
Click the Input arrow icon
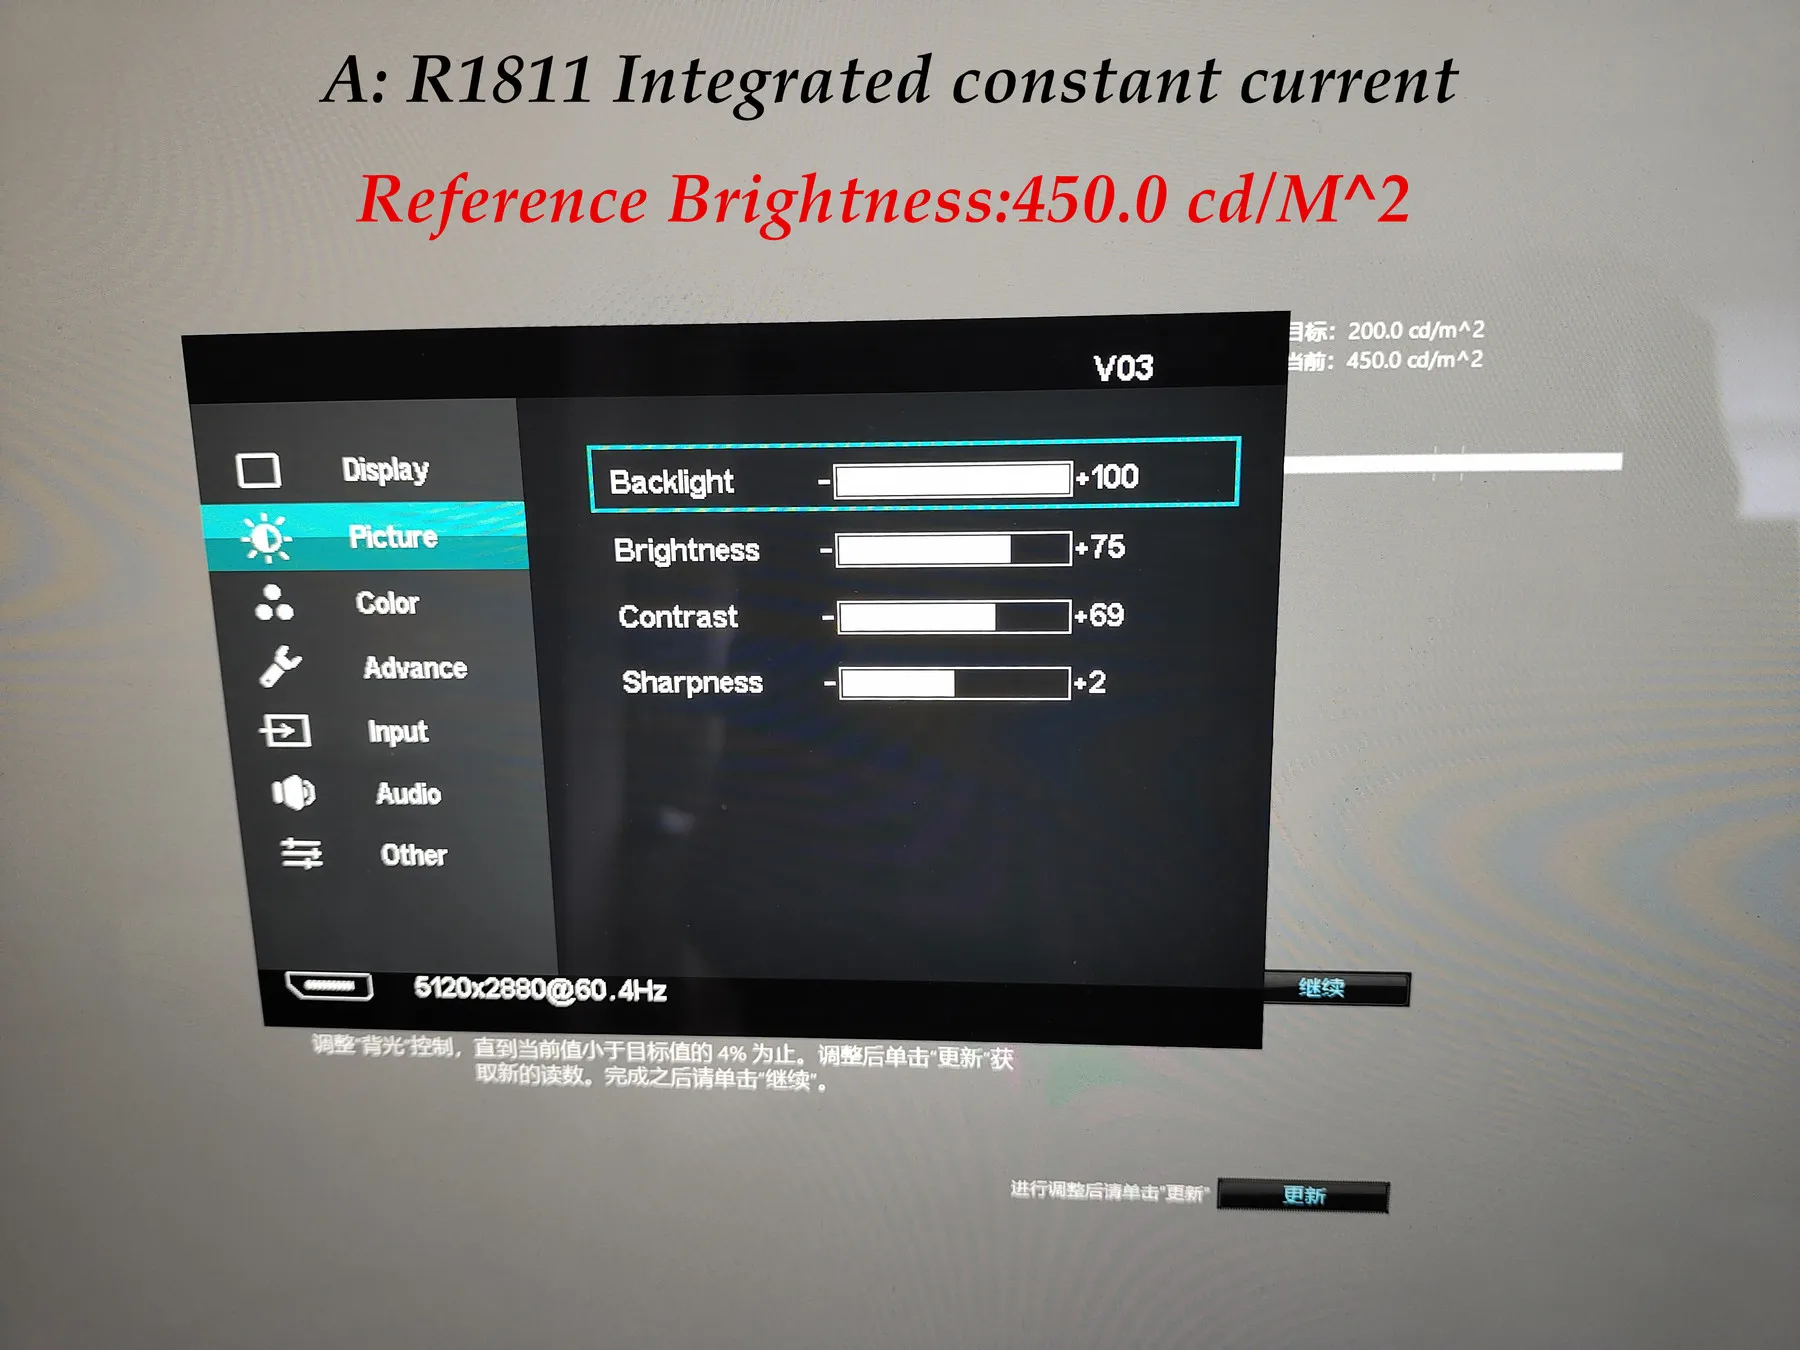click(285, 730)
